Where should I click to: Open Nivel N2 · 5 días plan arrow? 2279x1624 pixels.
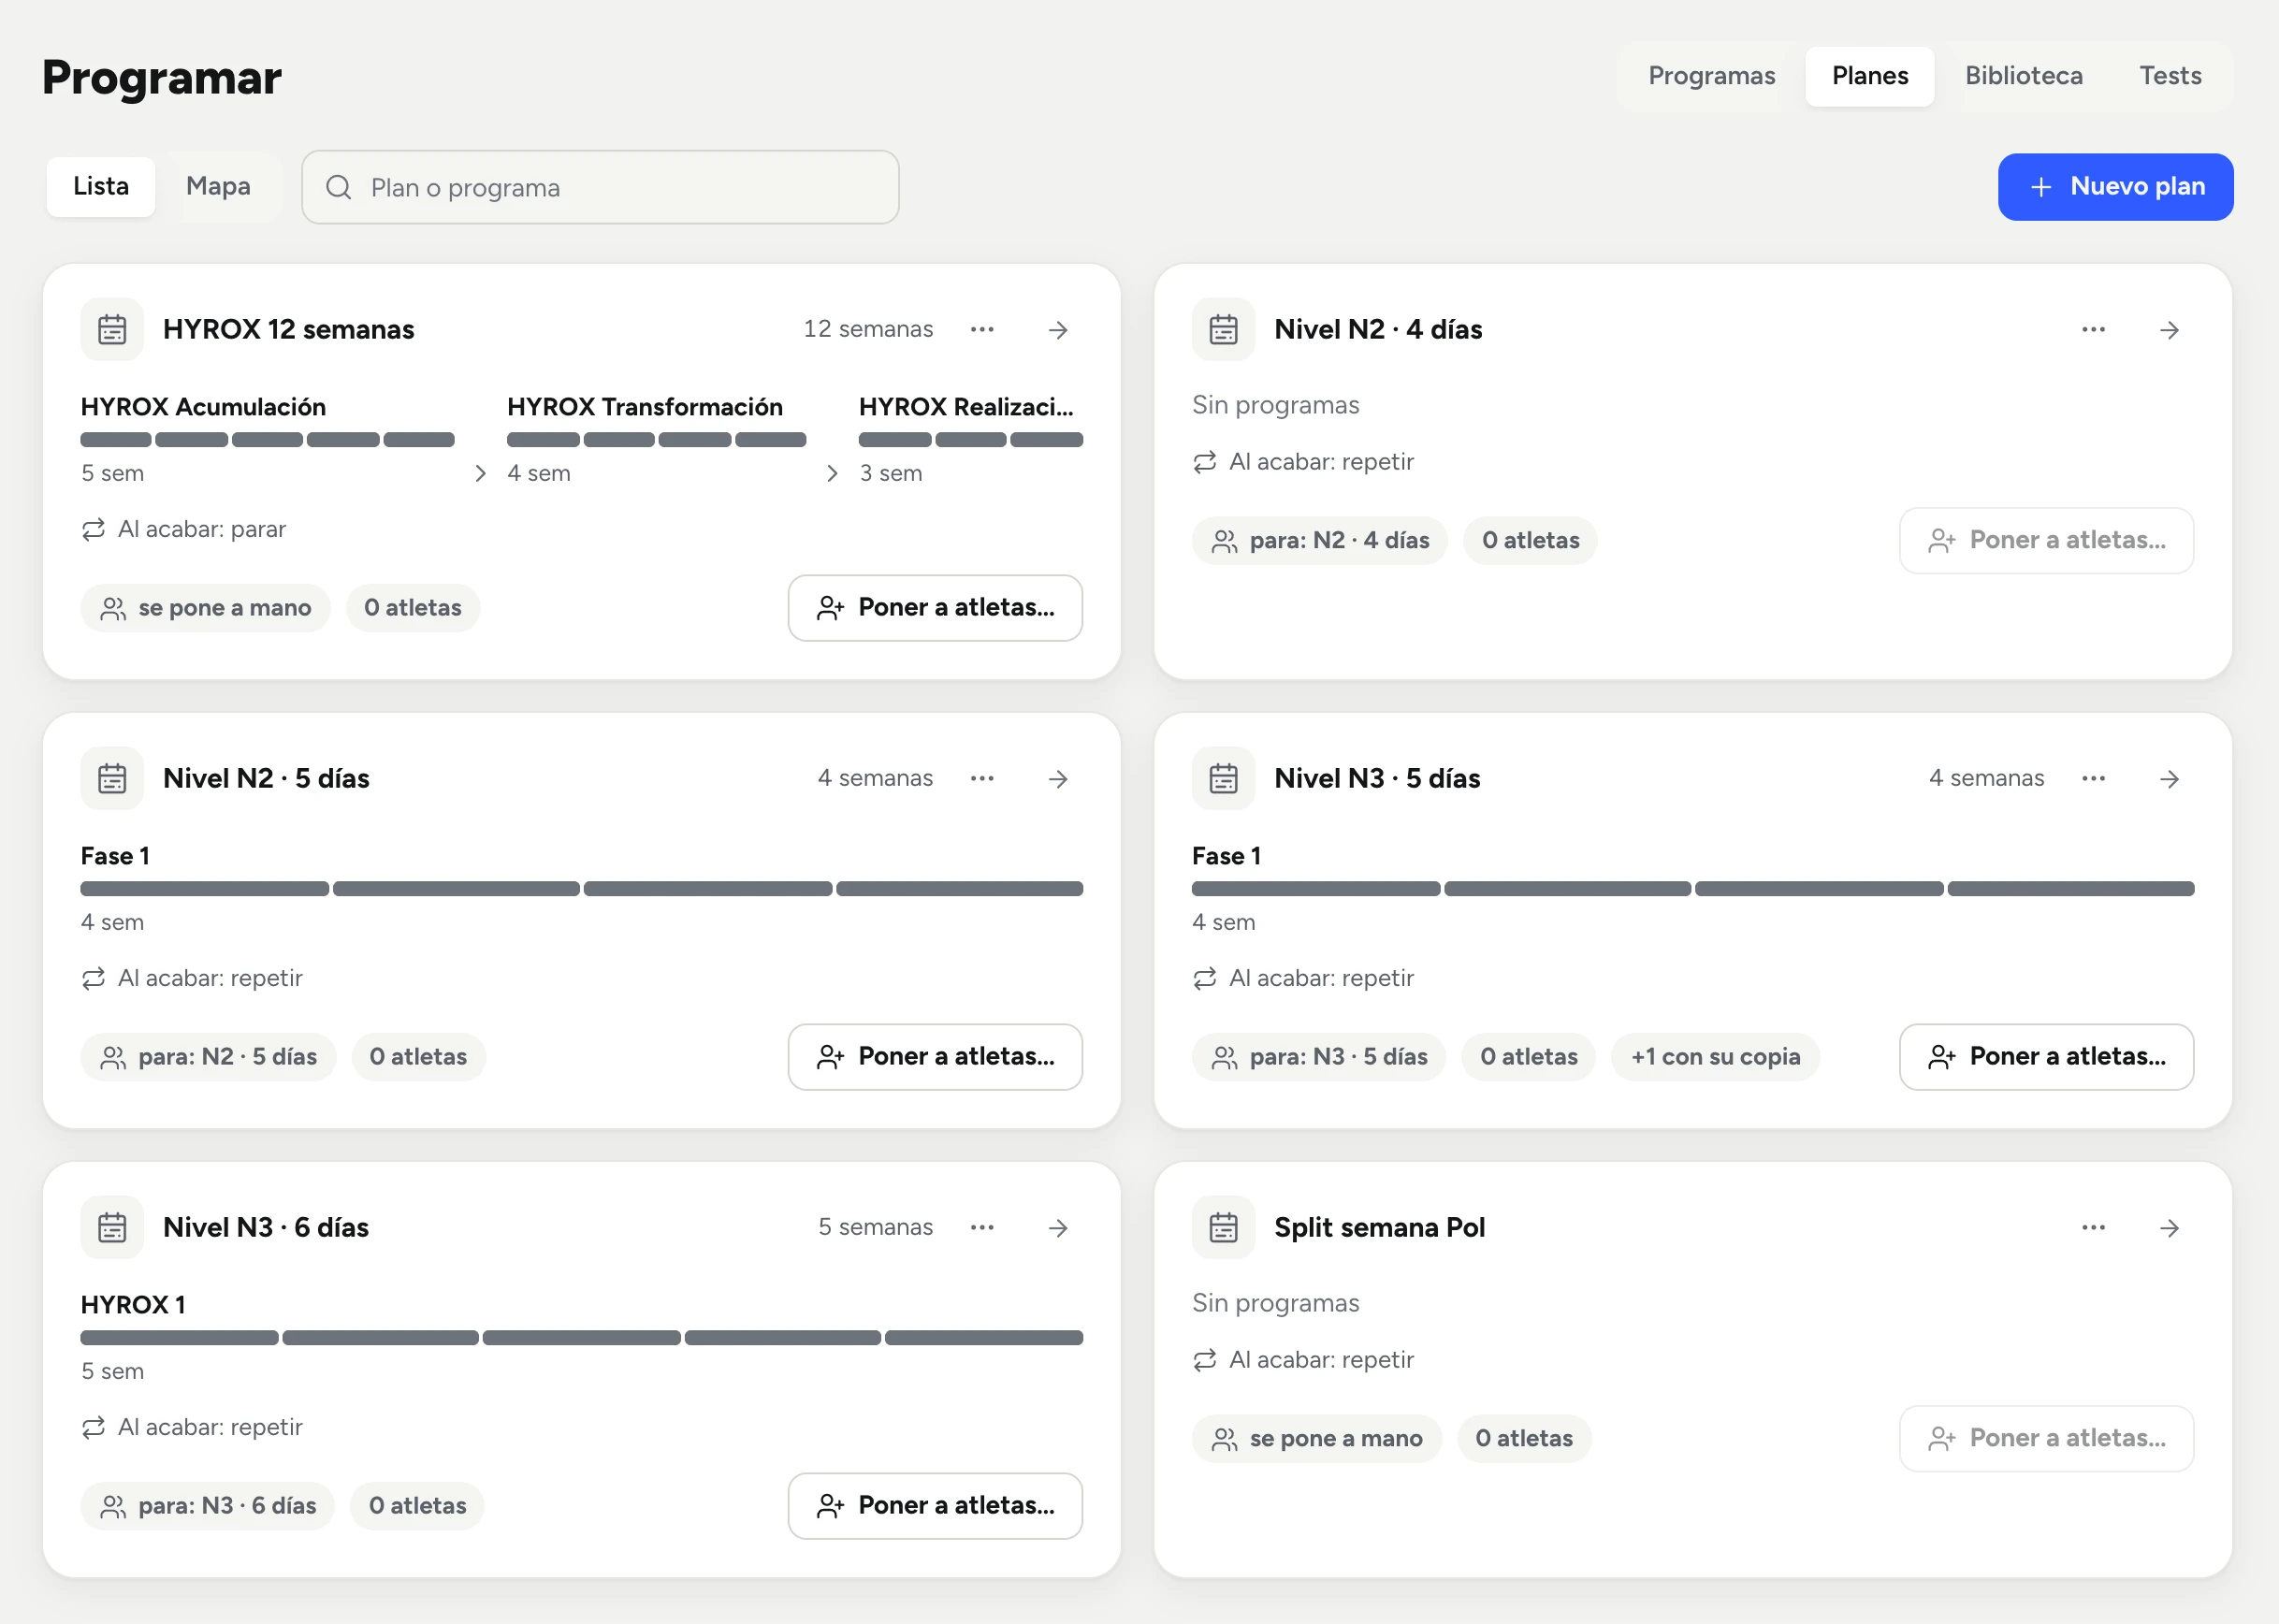1058,779
